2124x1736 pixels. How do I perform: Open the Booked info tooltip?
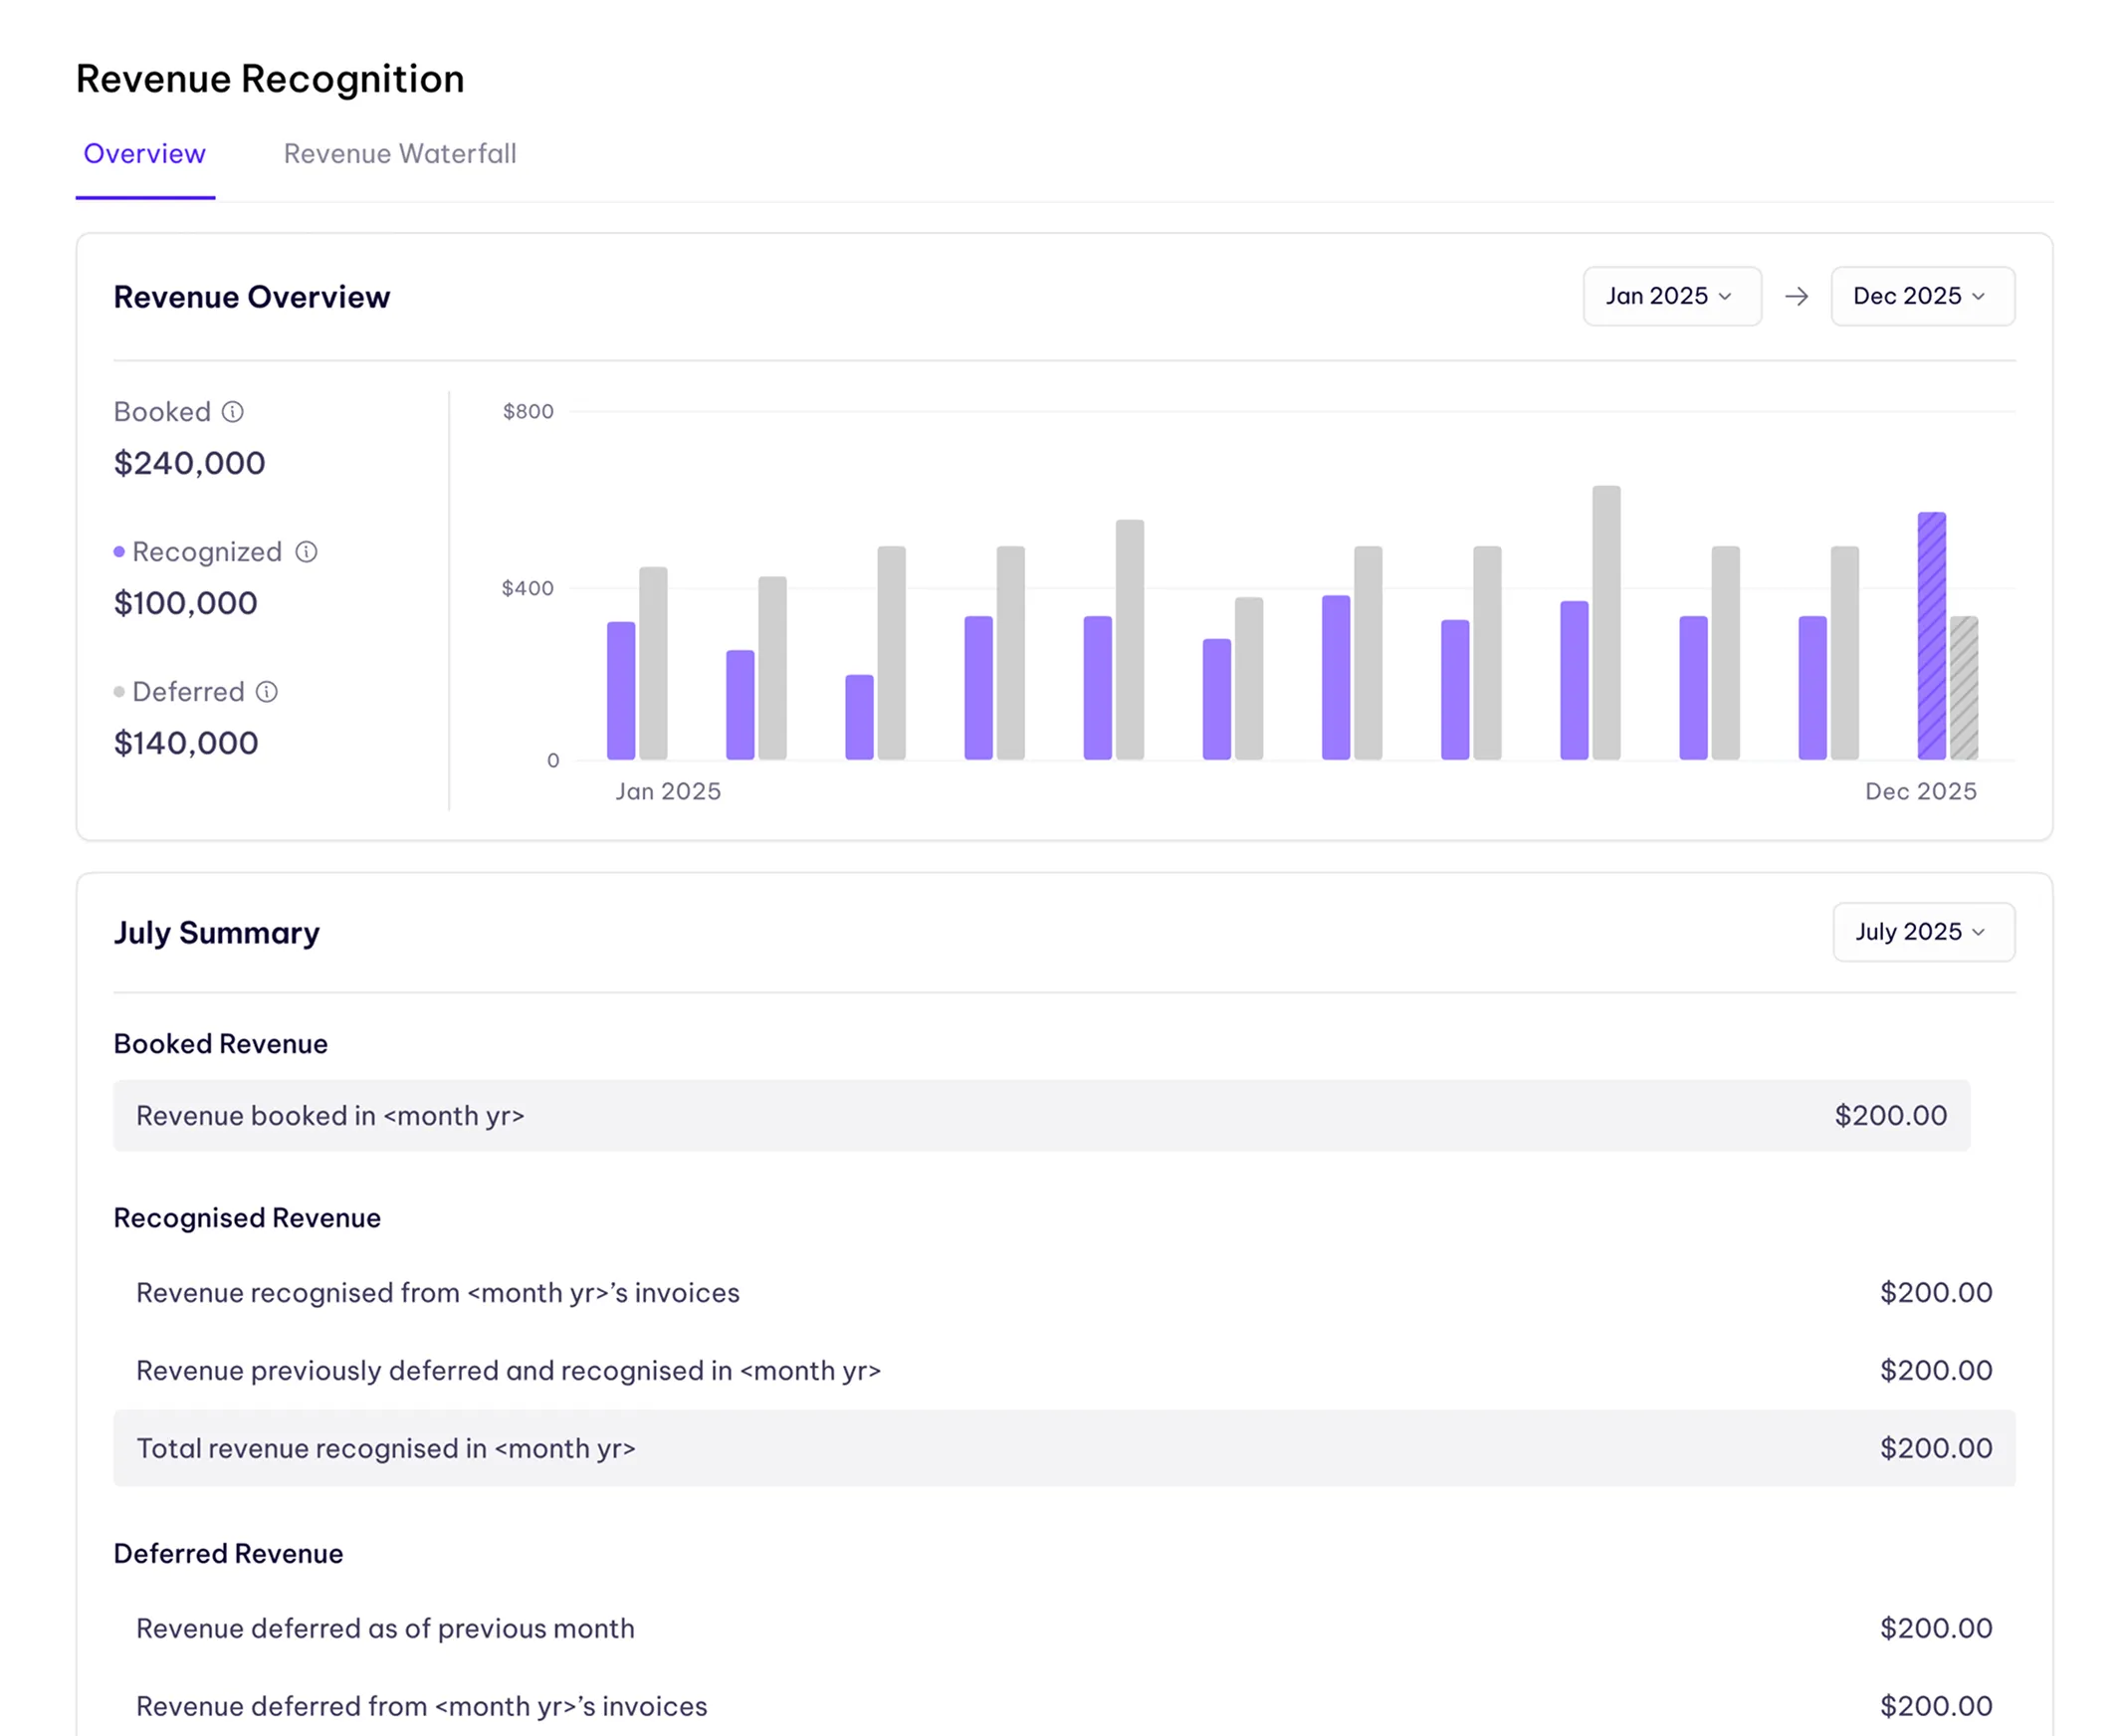click(235, 411)
